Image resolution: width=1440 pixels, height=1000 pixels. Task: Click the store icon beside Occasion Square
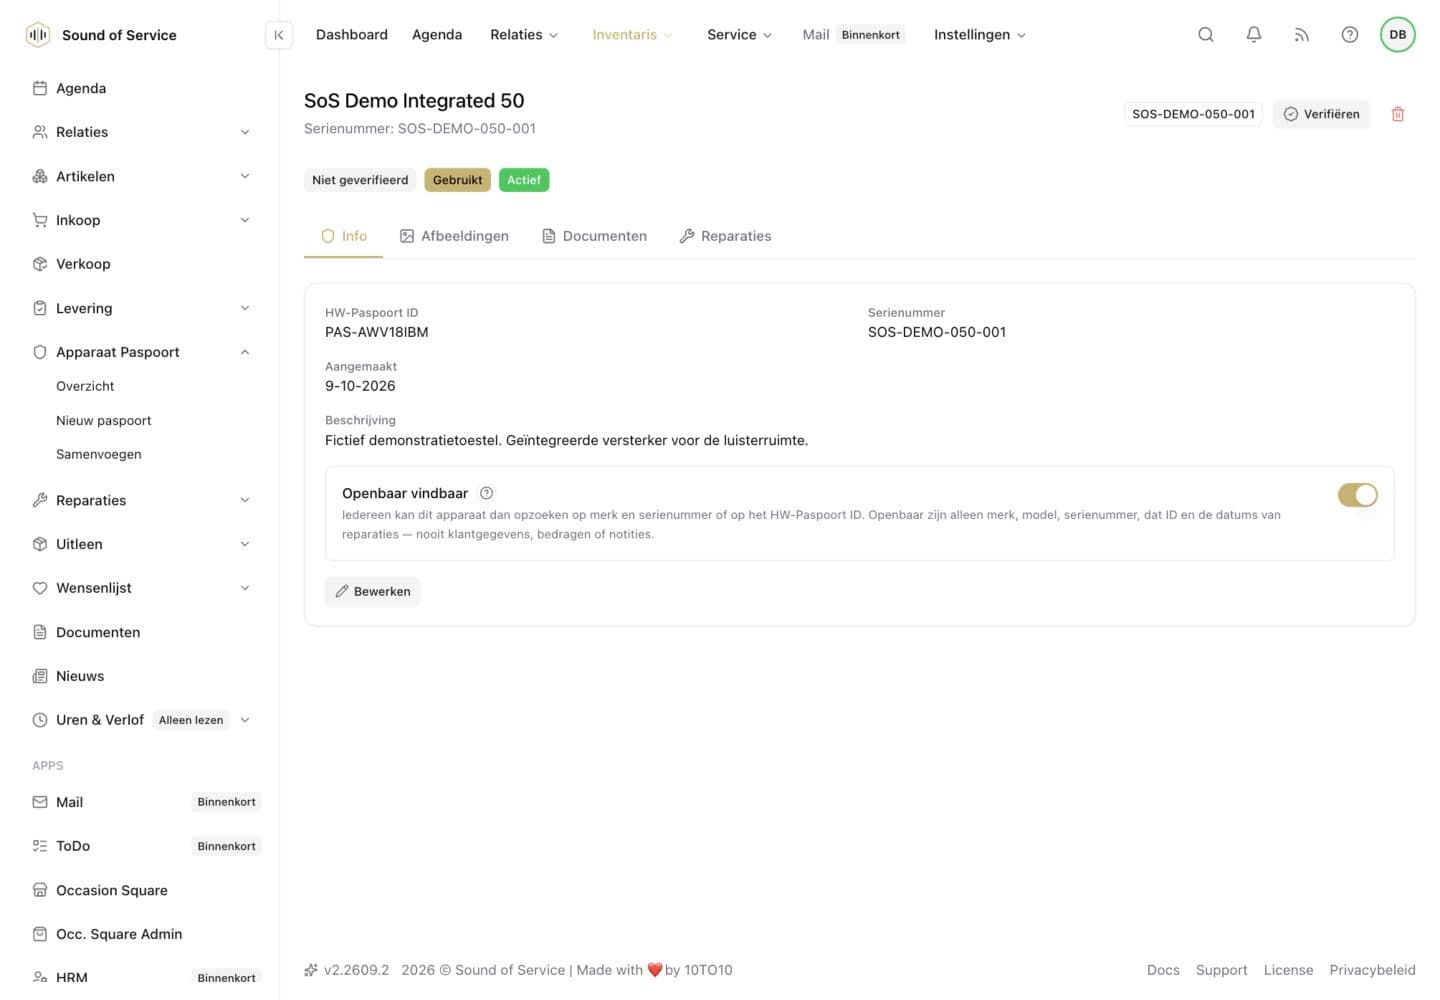[x=40, y=890]
